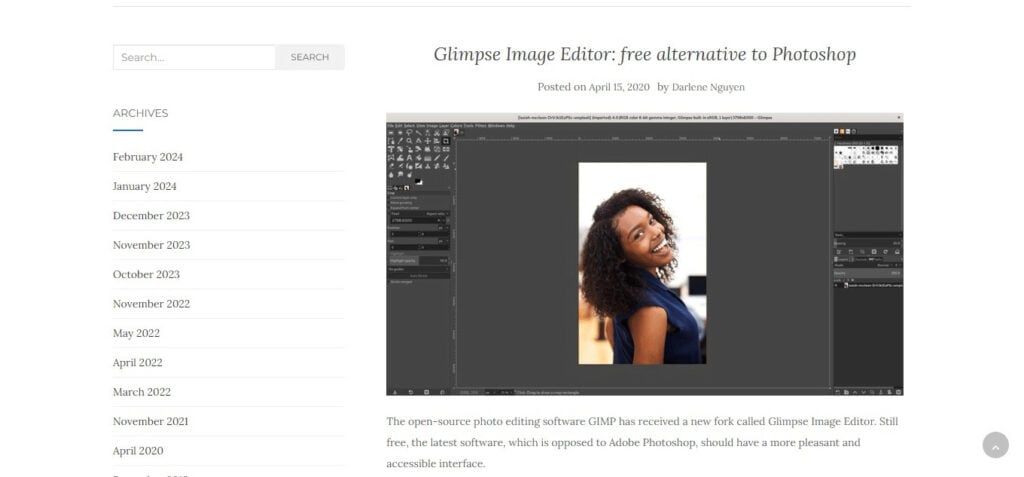Open the Glimpse Image Editor post title
Viewport: 1024px width, 477px height.
(645, 54)
